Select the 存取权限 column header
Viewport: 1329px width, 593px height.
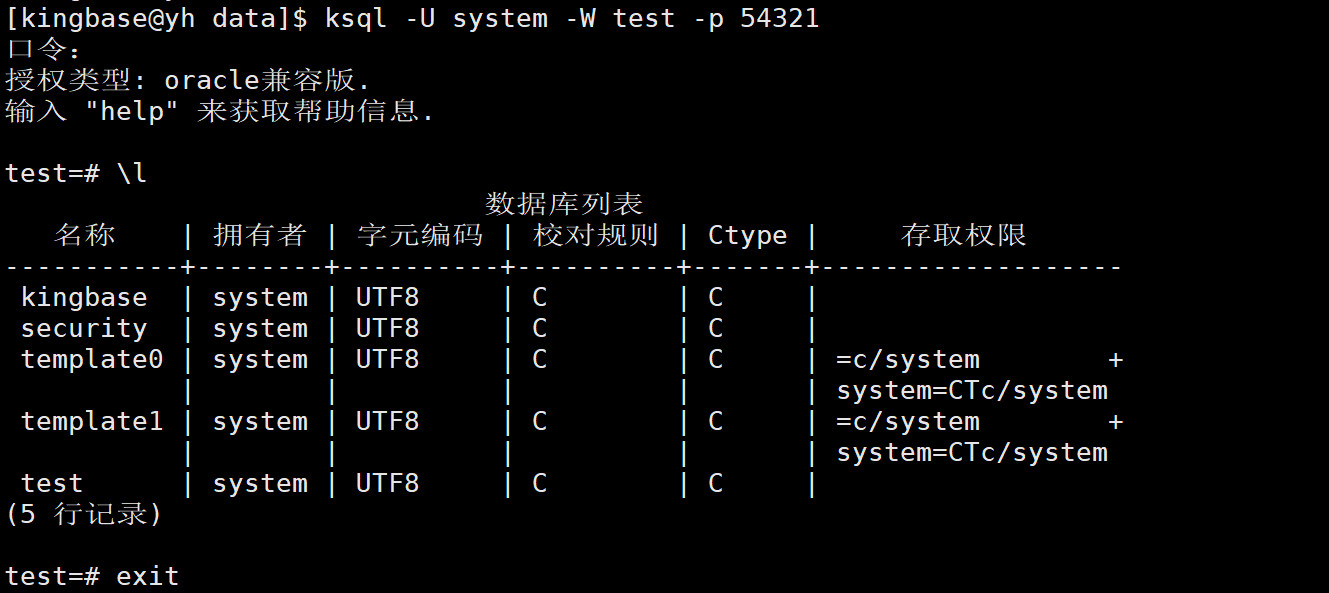pyautogui.click(x=963, y=235)
